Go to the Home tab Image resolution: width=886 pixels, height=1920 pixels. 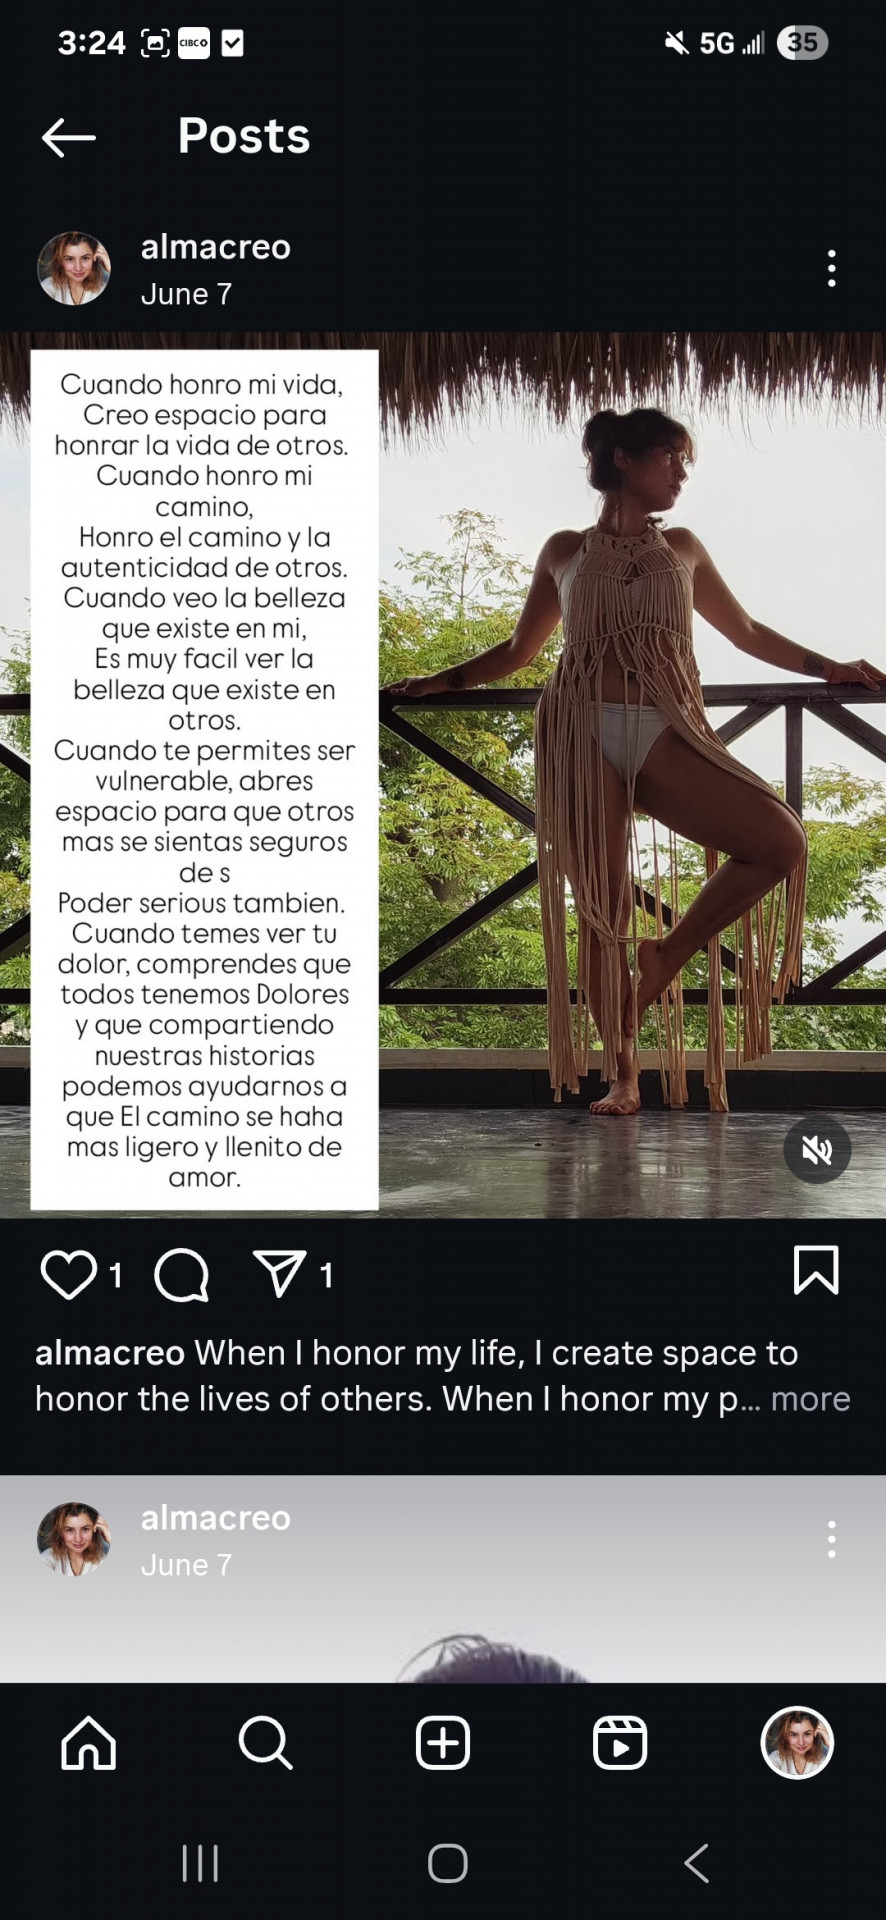coord(89,1743)
